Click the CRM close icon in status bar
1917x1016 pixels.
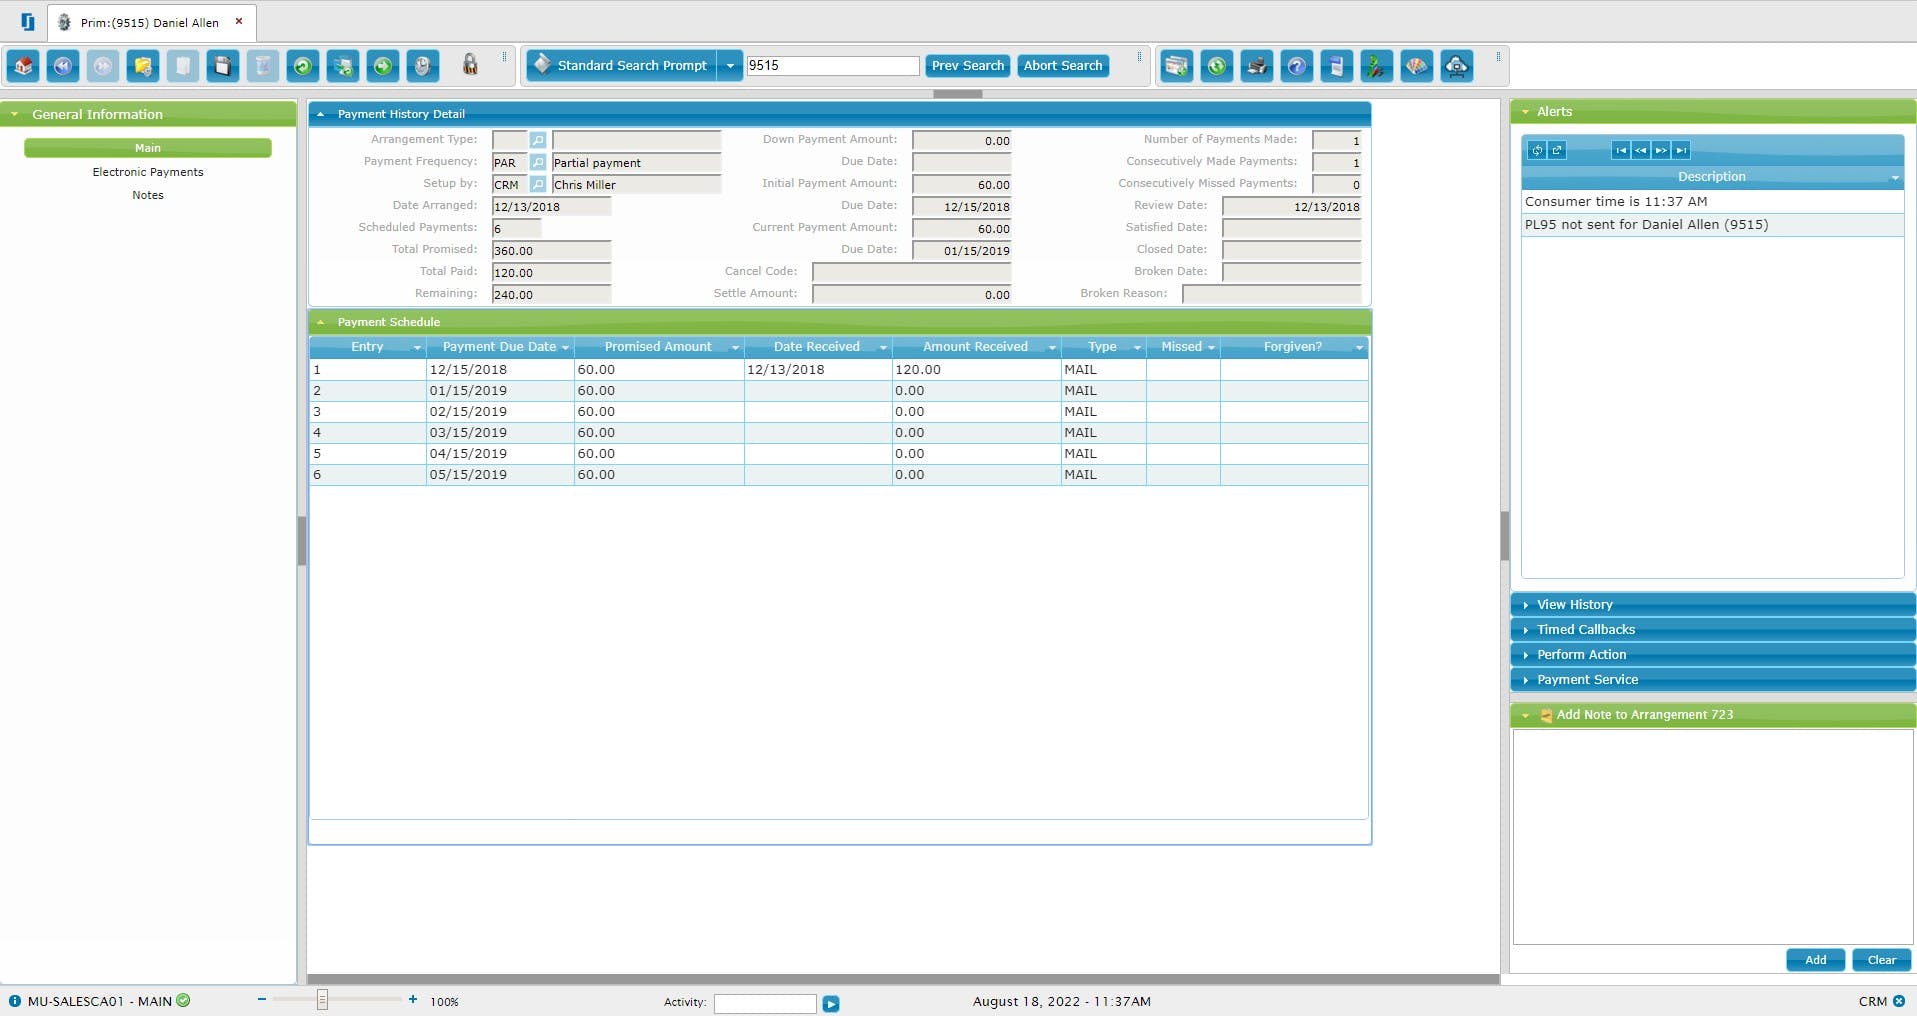click(1899, 1001)
